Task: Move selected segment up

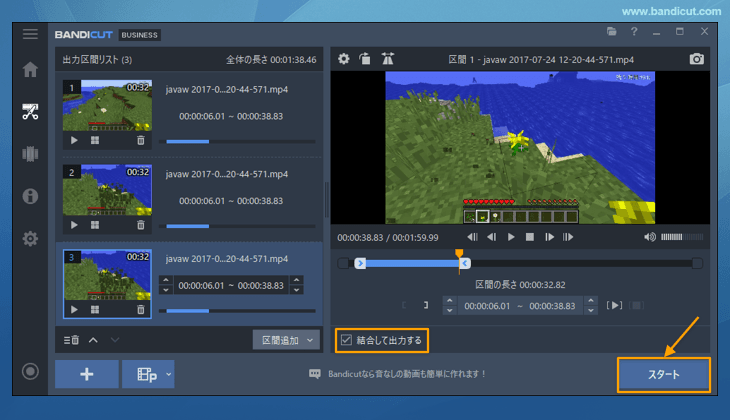Action: pyautogui.click(x=93, y=340)
